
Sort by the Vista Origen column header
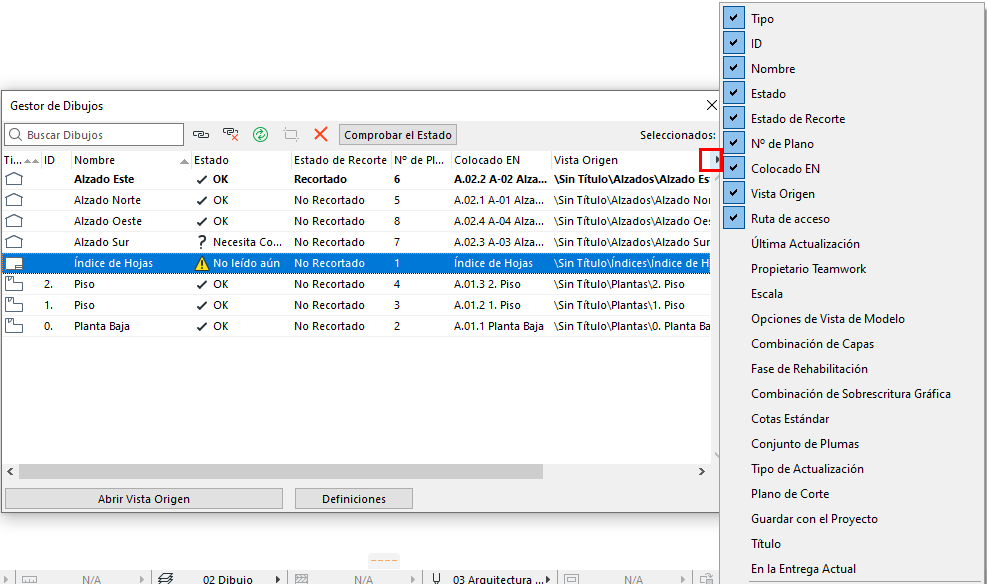point(629,160)
